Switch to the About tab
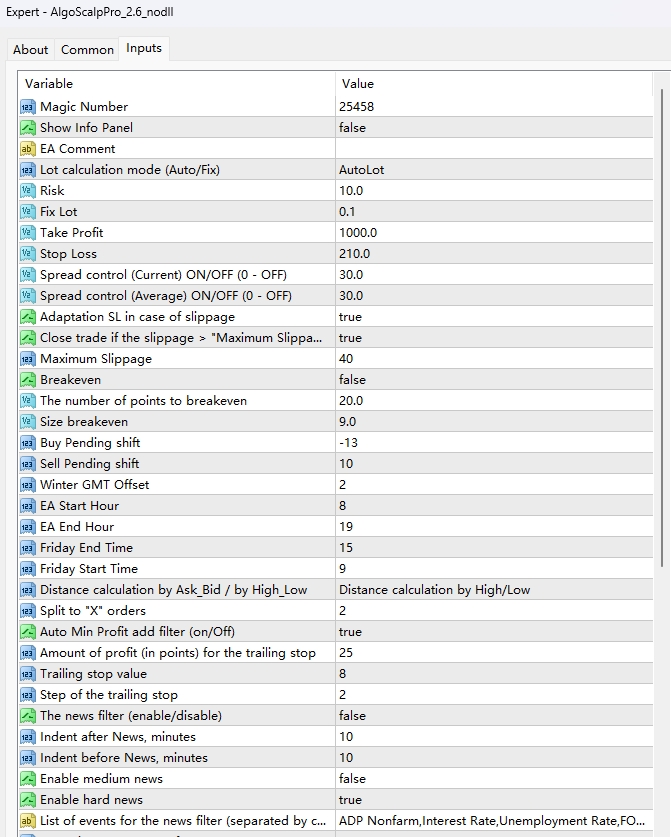Viewport: 671px width, 837px height. pyautogui.click(x=30, y=50)
